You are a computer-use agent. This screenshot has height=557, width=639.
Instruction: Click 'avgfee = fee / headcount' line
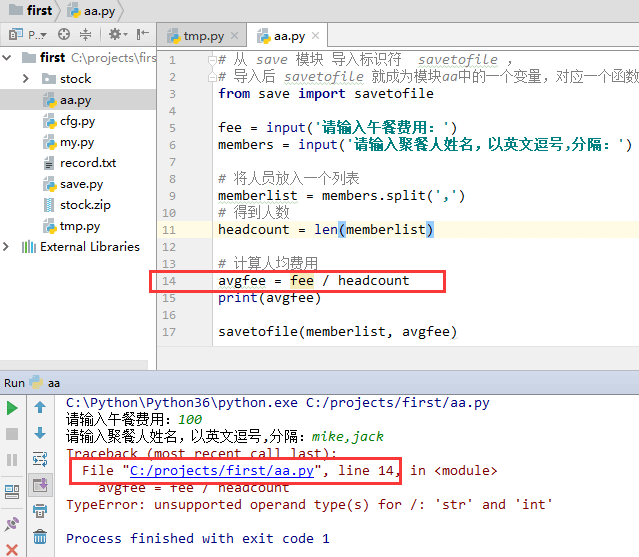313,281
